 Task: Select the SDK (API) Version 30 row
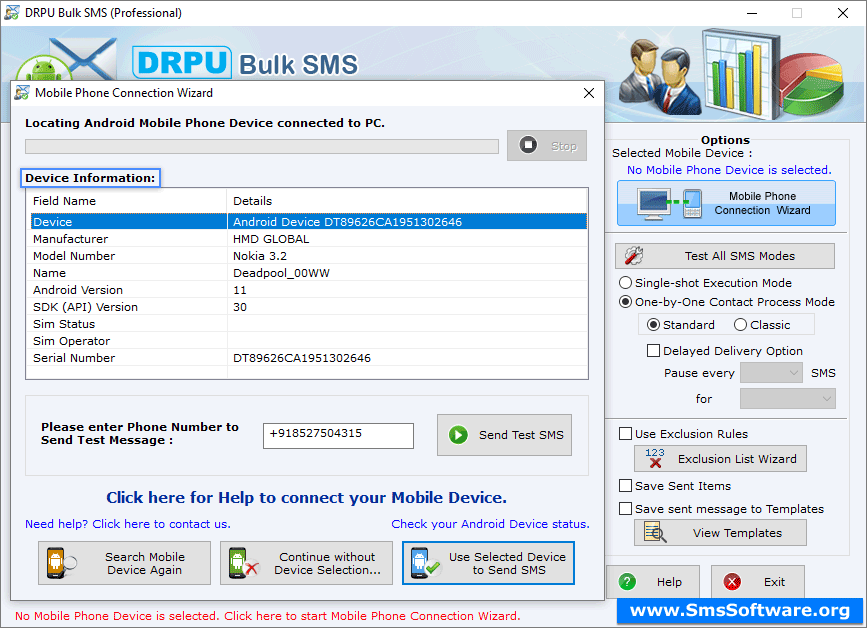(309, 307)
